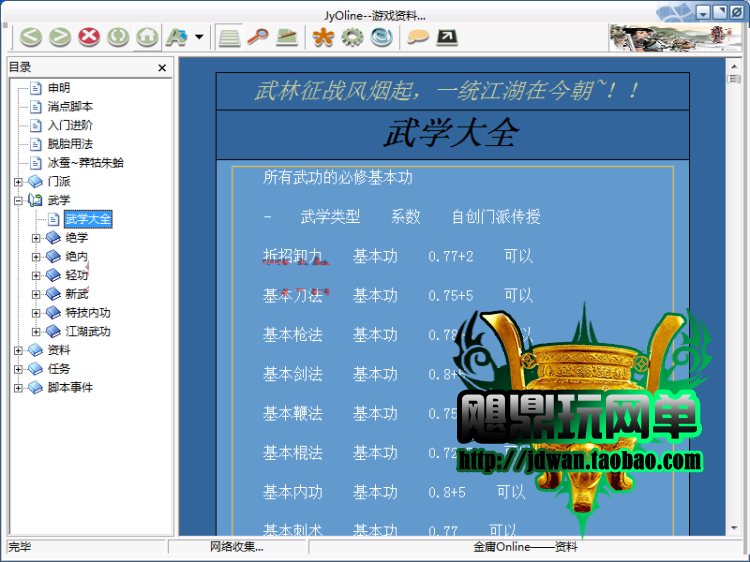Go to the home page icon

pyautogui.click(x=147, y=37)
